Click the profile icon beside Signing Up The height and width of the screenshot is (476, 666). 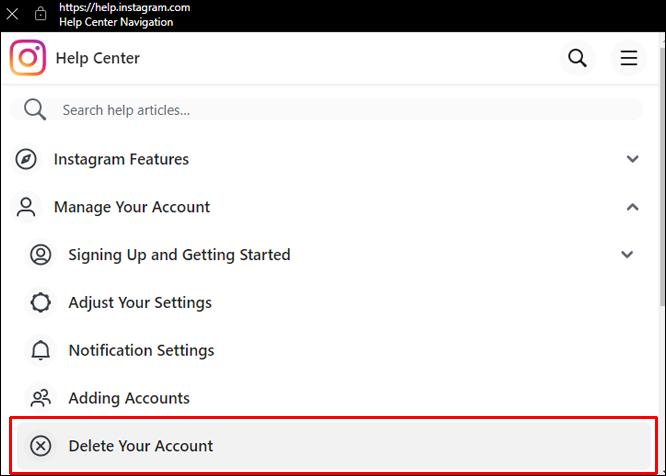40,255
